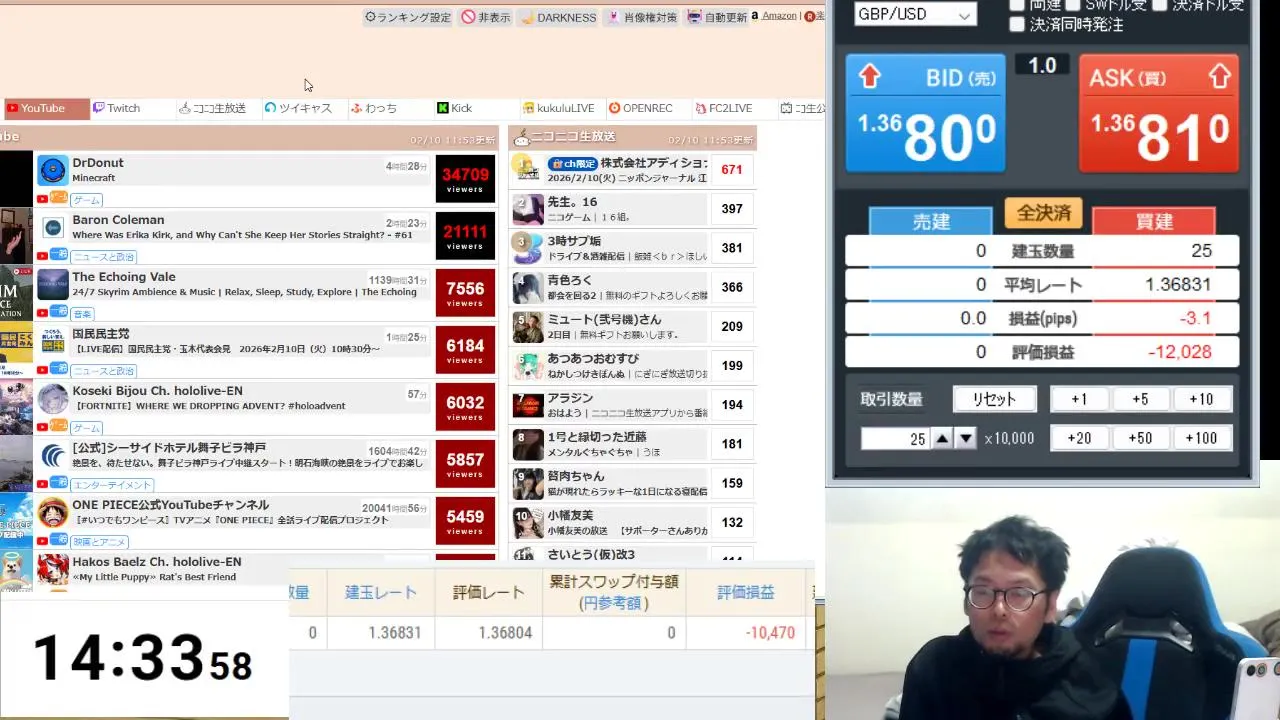Viewport: 1280px width, 720px height.
Task: Select the 買建 buy positions tab
Action: point(1154,221)
